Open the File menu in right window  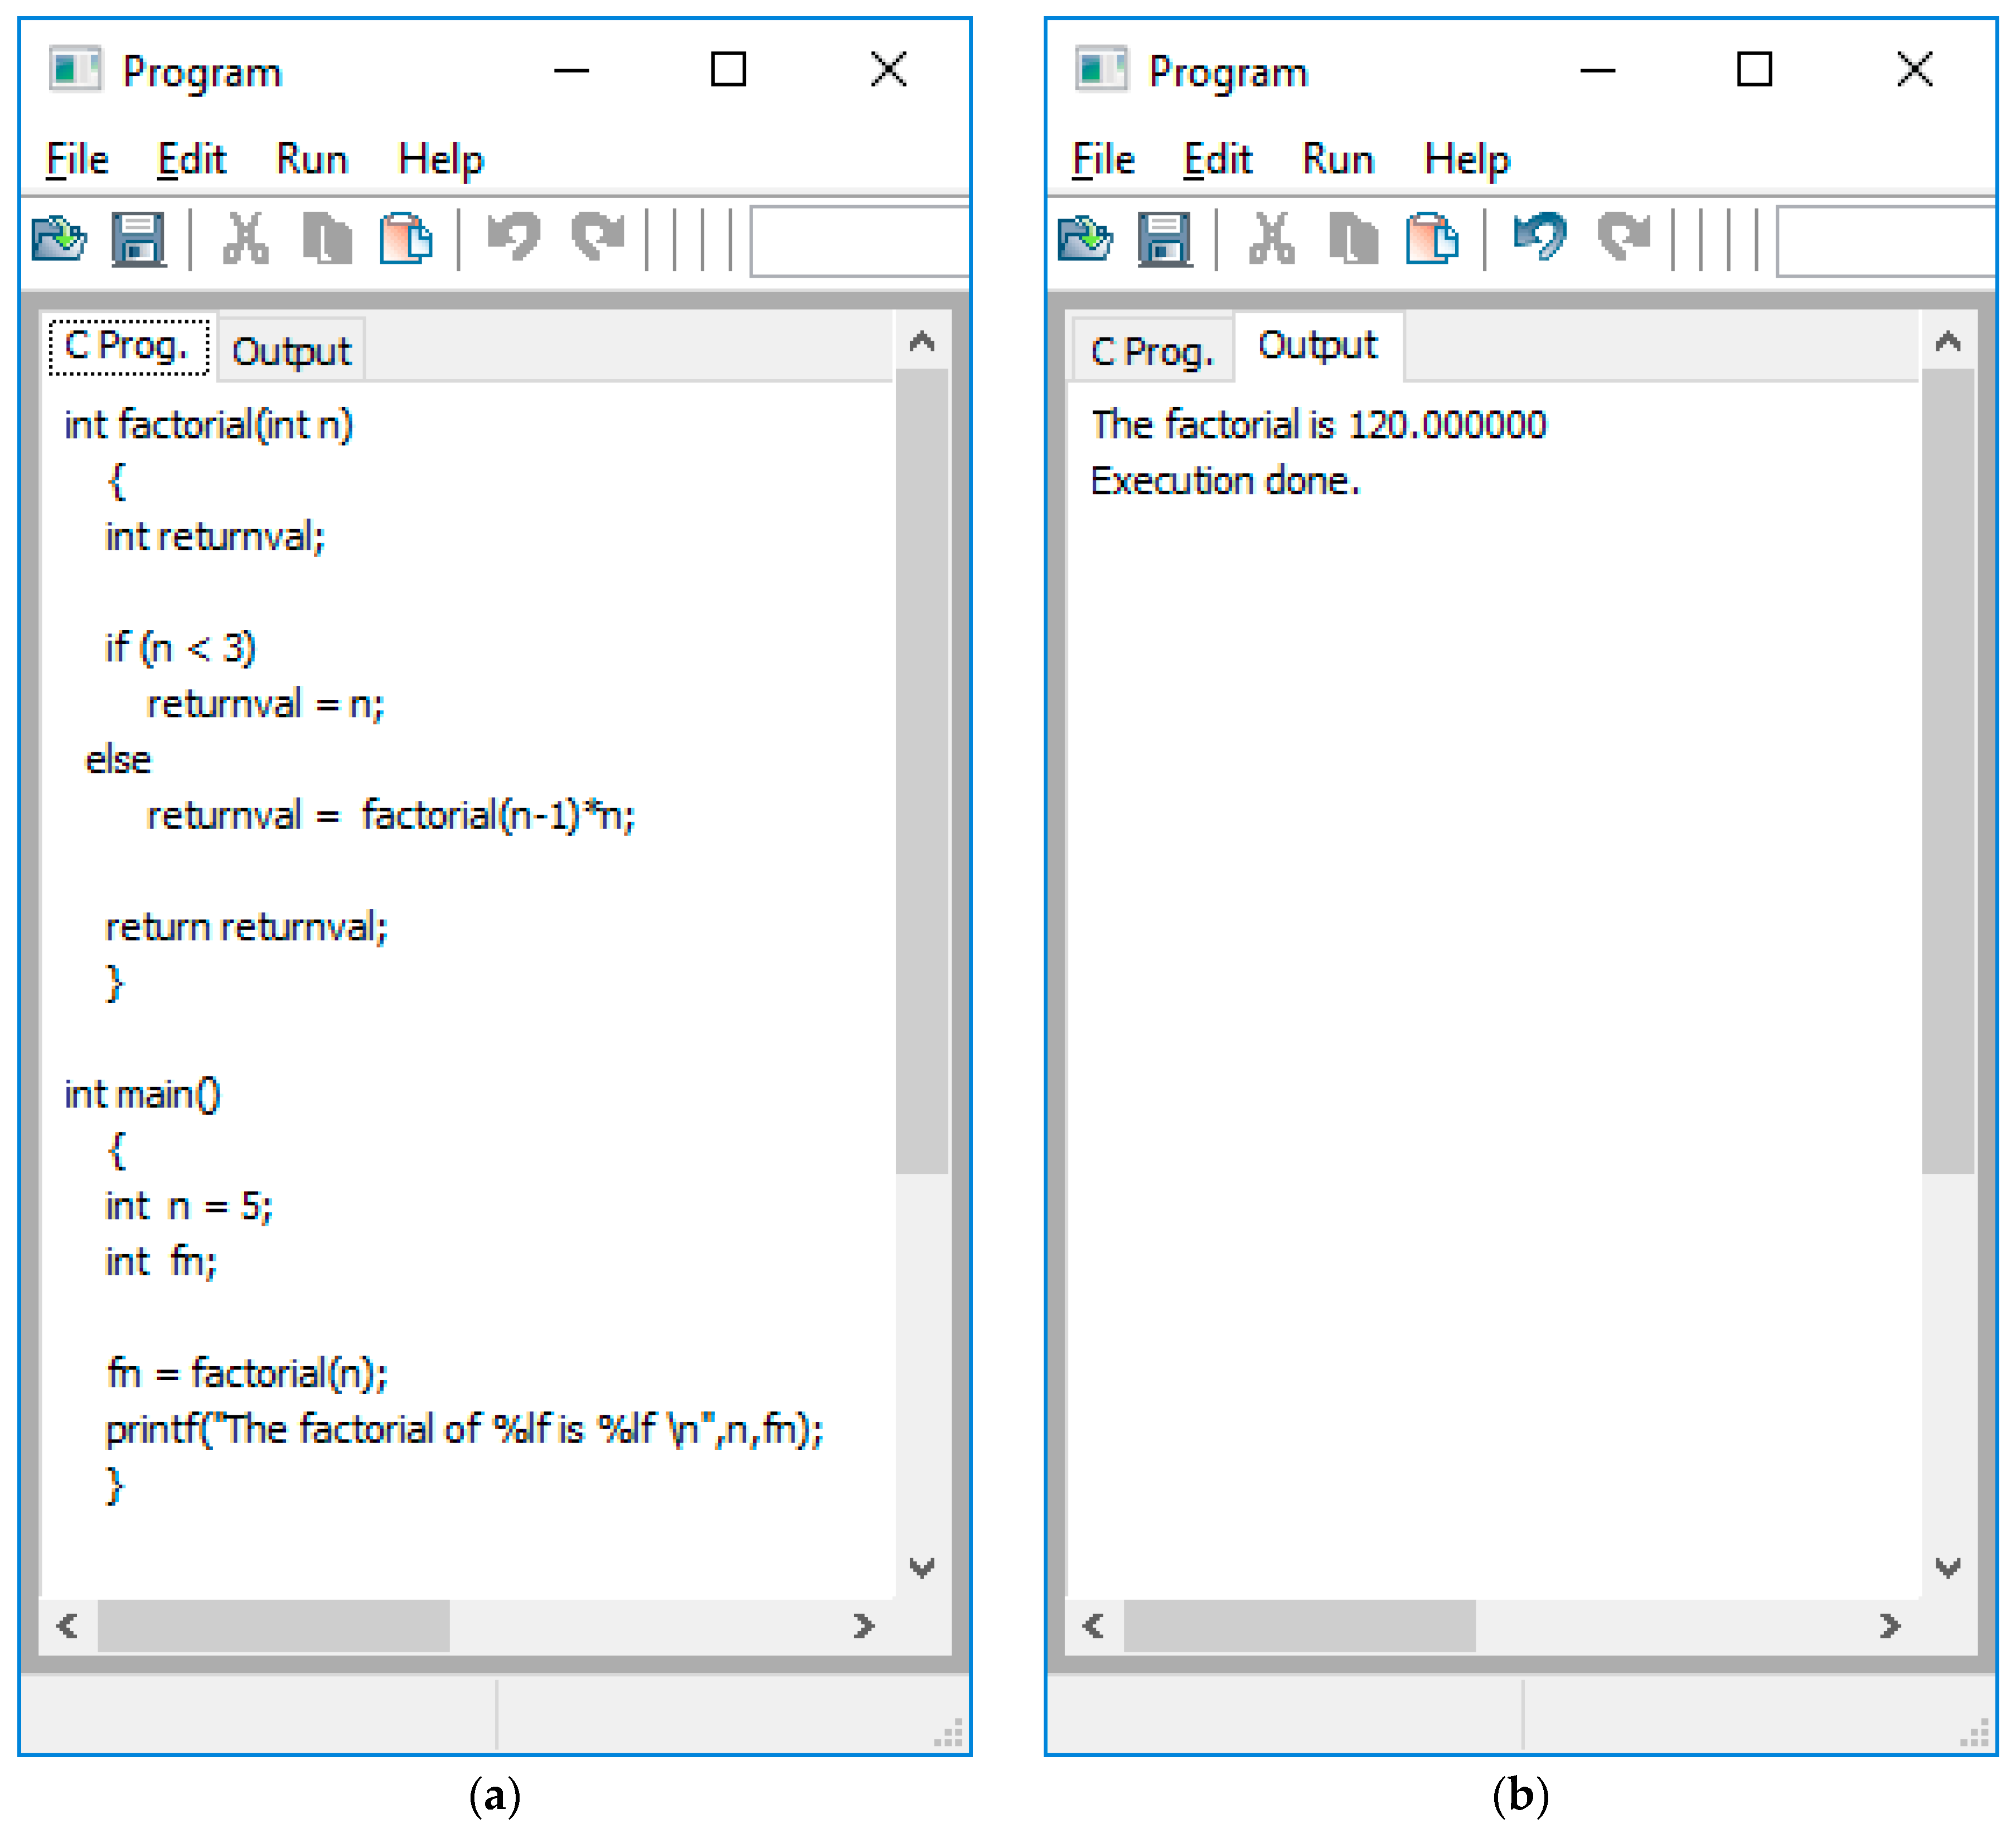pyautogui.click(x=1103, y=159)
